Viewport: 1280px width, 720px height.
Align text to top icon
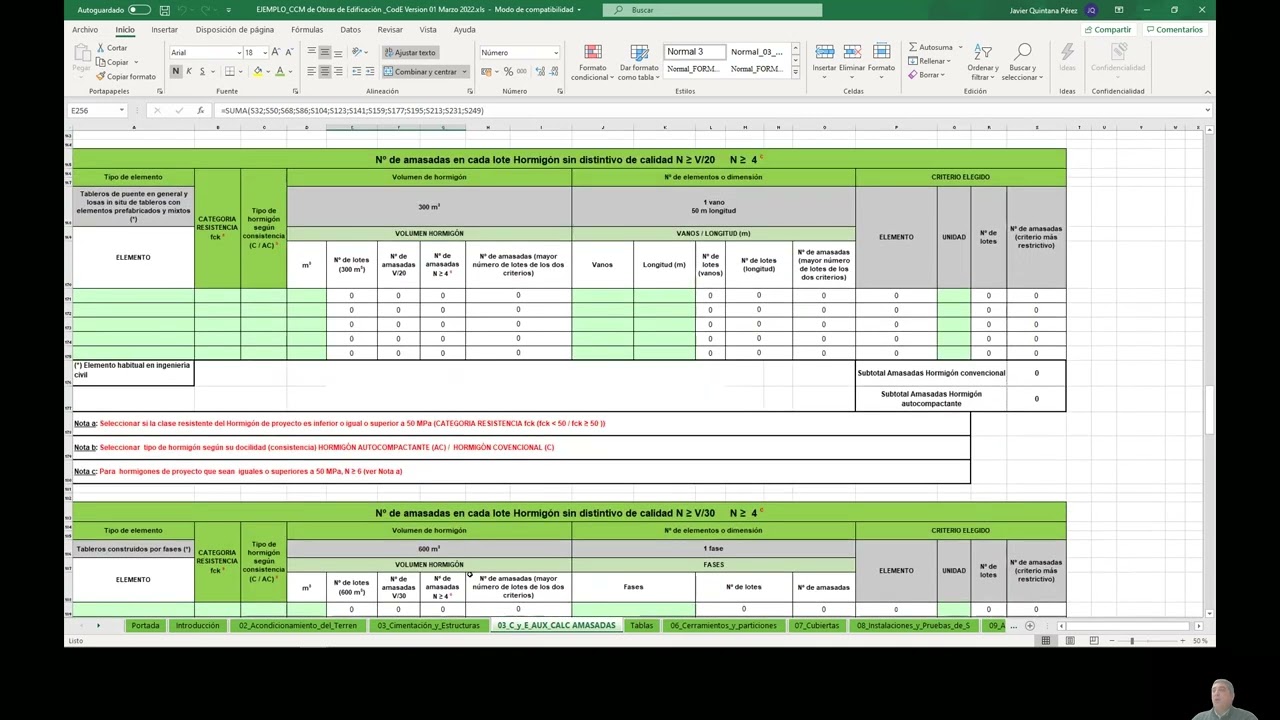tap(311, 52)
